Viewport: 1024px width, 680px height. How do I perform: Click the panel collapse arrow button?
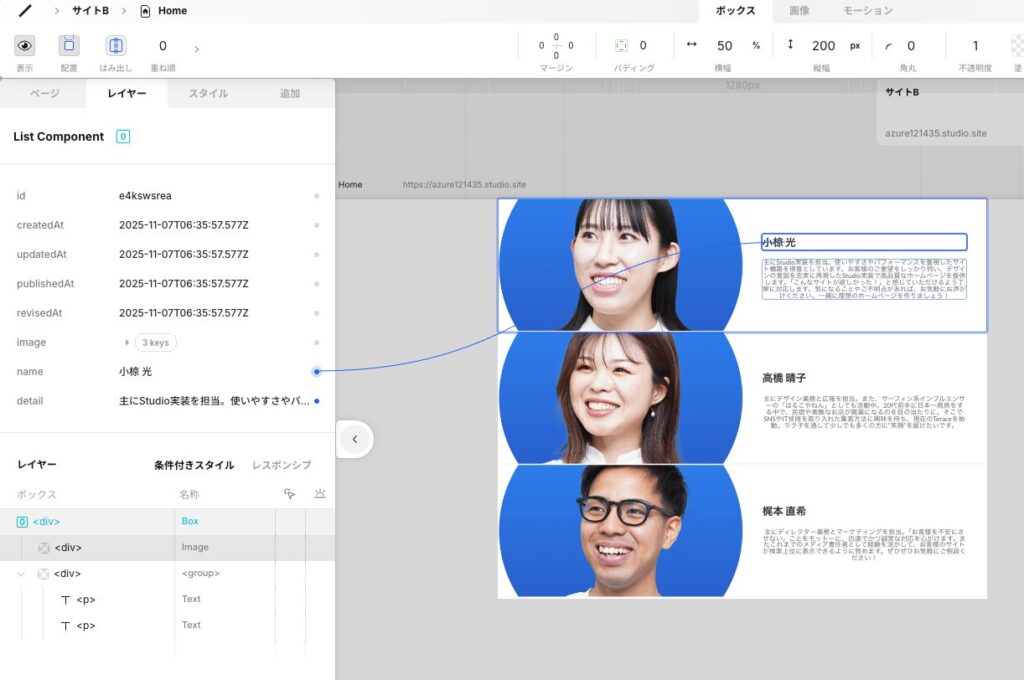(354, 439)
